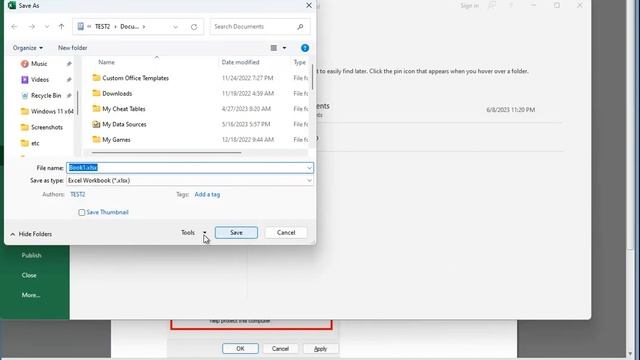
Task: Click OK in the background dialog
Action: tap(240, 349)
